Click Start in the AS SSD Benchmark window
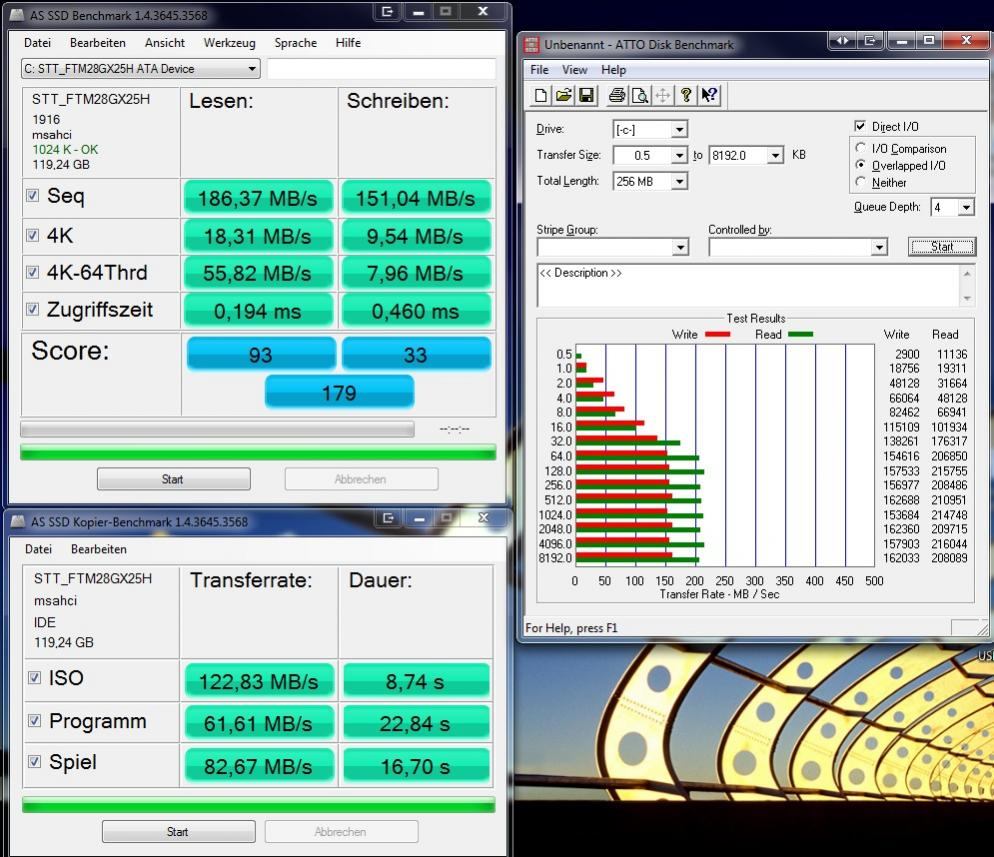This screenshot has height=857, width=994. (x=173, y=479)
